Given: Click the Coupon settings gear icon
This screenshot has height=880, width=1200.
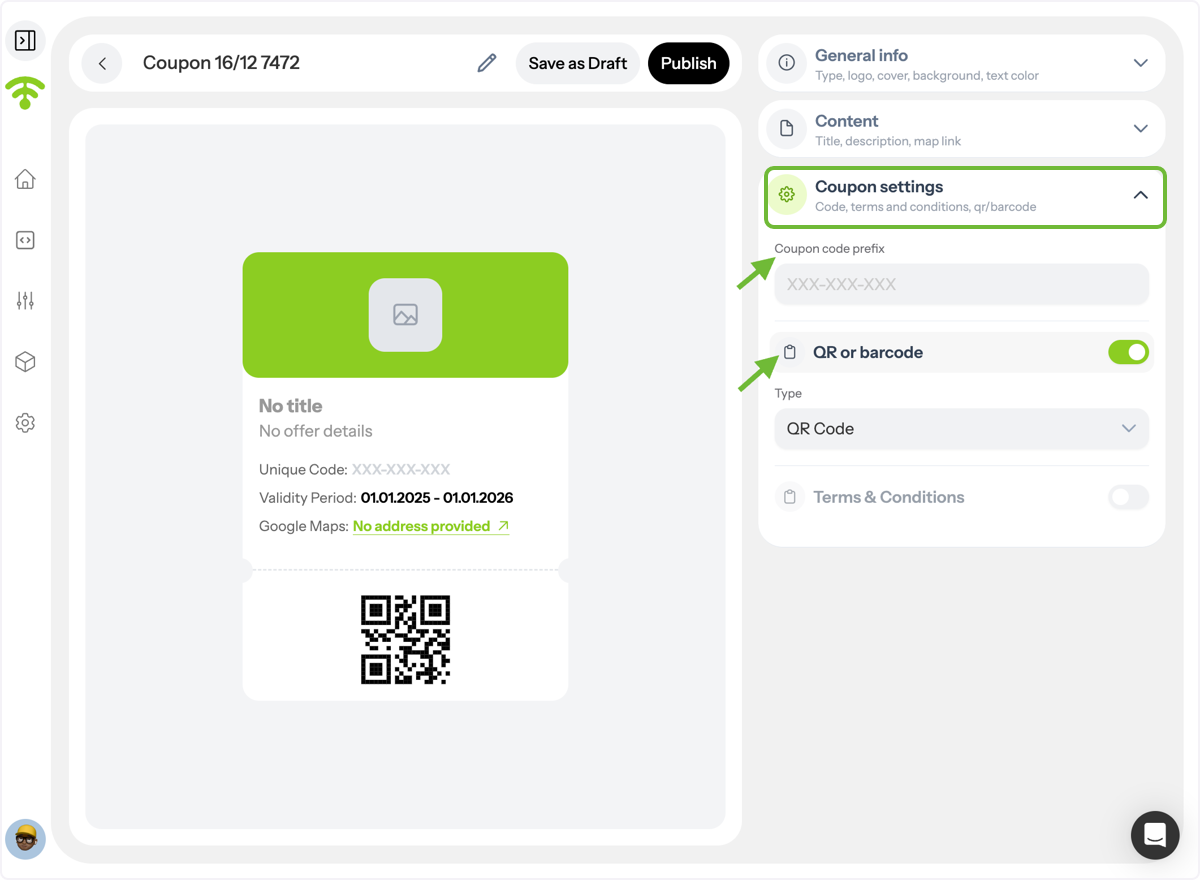Looking at the screenshot, I should (787, 195).
